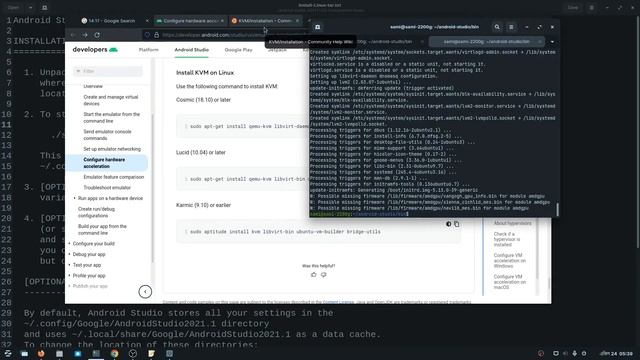Switch to the Google Search browser tab

tap(111, 21)
